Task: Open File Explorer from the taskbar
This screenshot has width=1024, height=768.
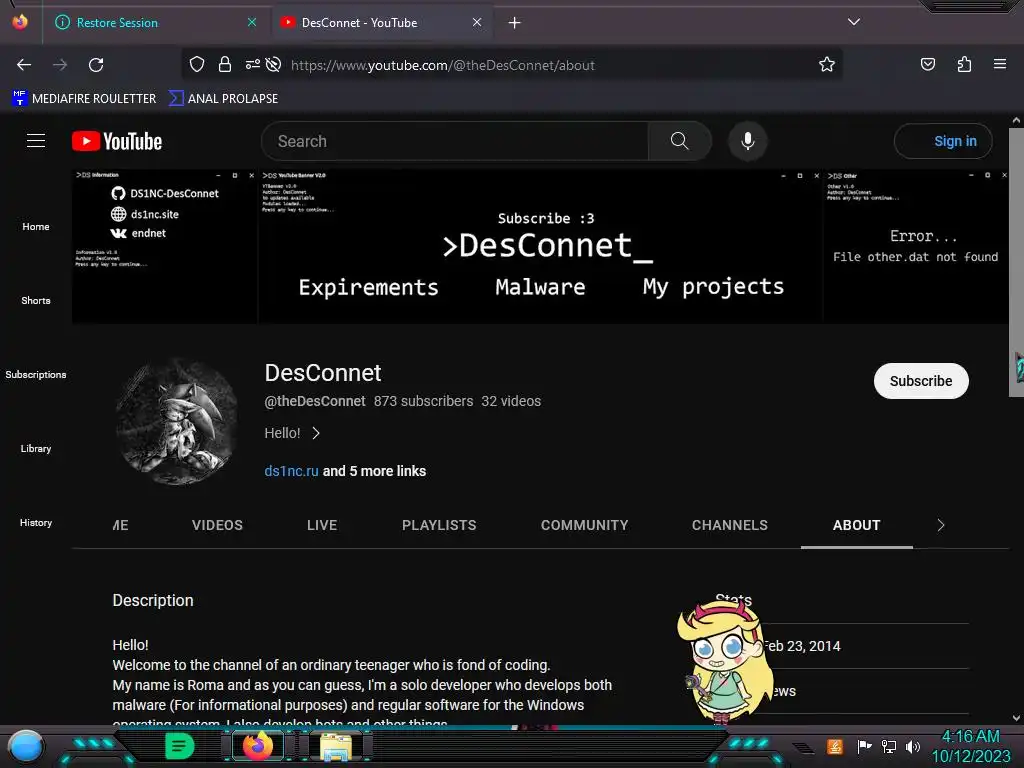Action: pos(336,746)
